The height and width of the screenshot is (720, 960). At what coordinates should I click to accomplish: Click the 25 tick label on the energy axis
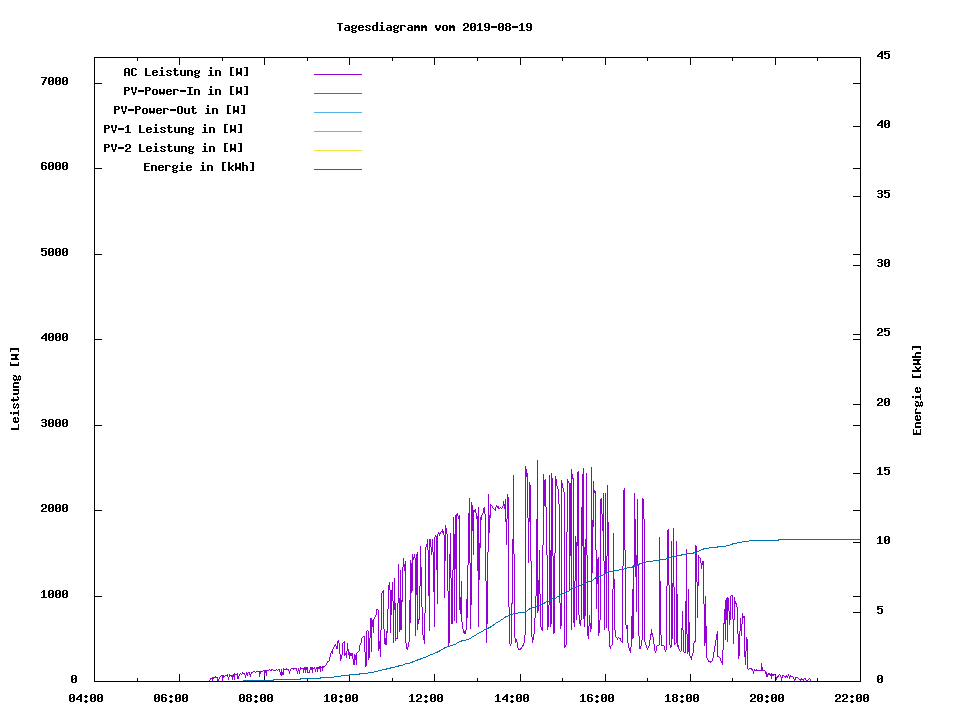(883, 333)
